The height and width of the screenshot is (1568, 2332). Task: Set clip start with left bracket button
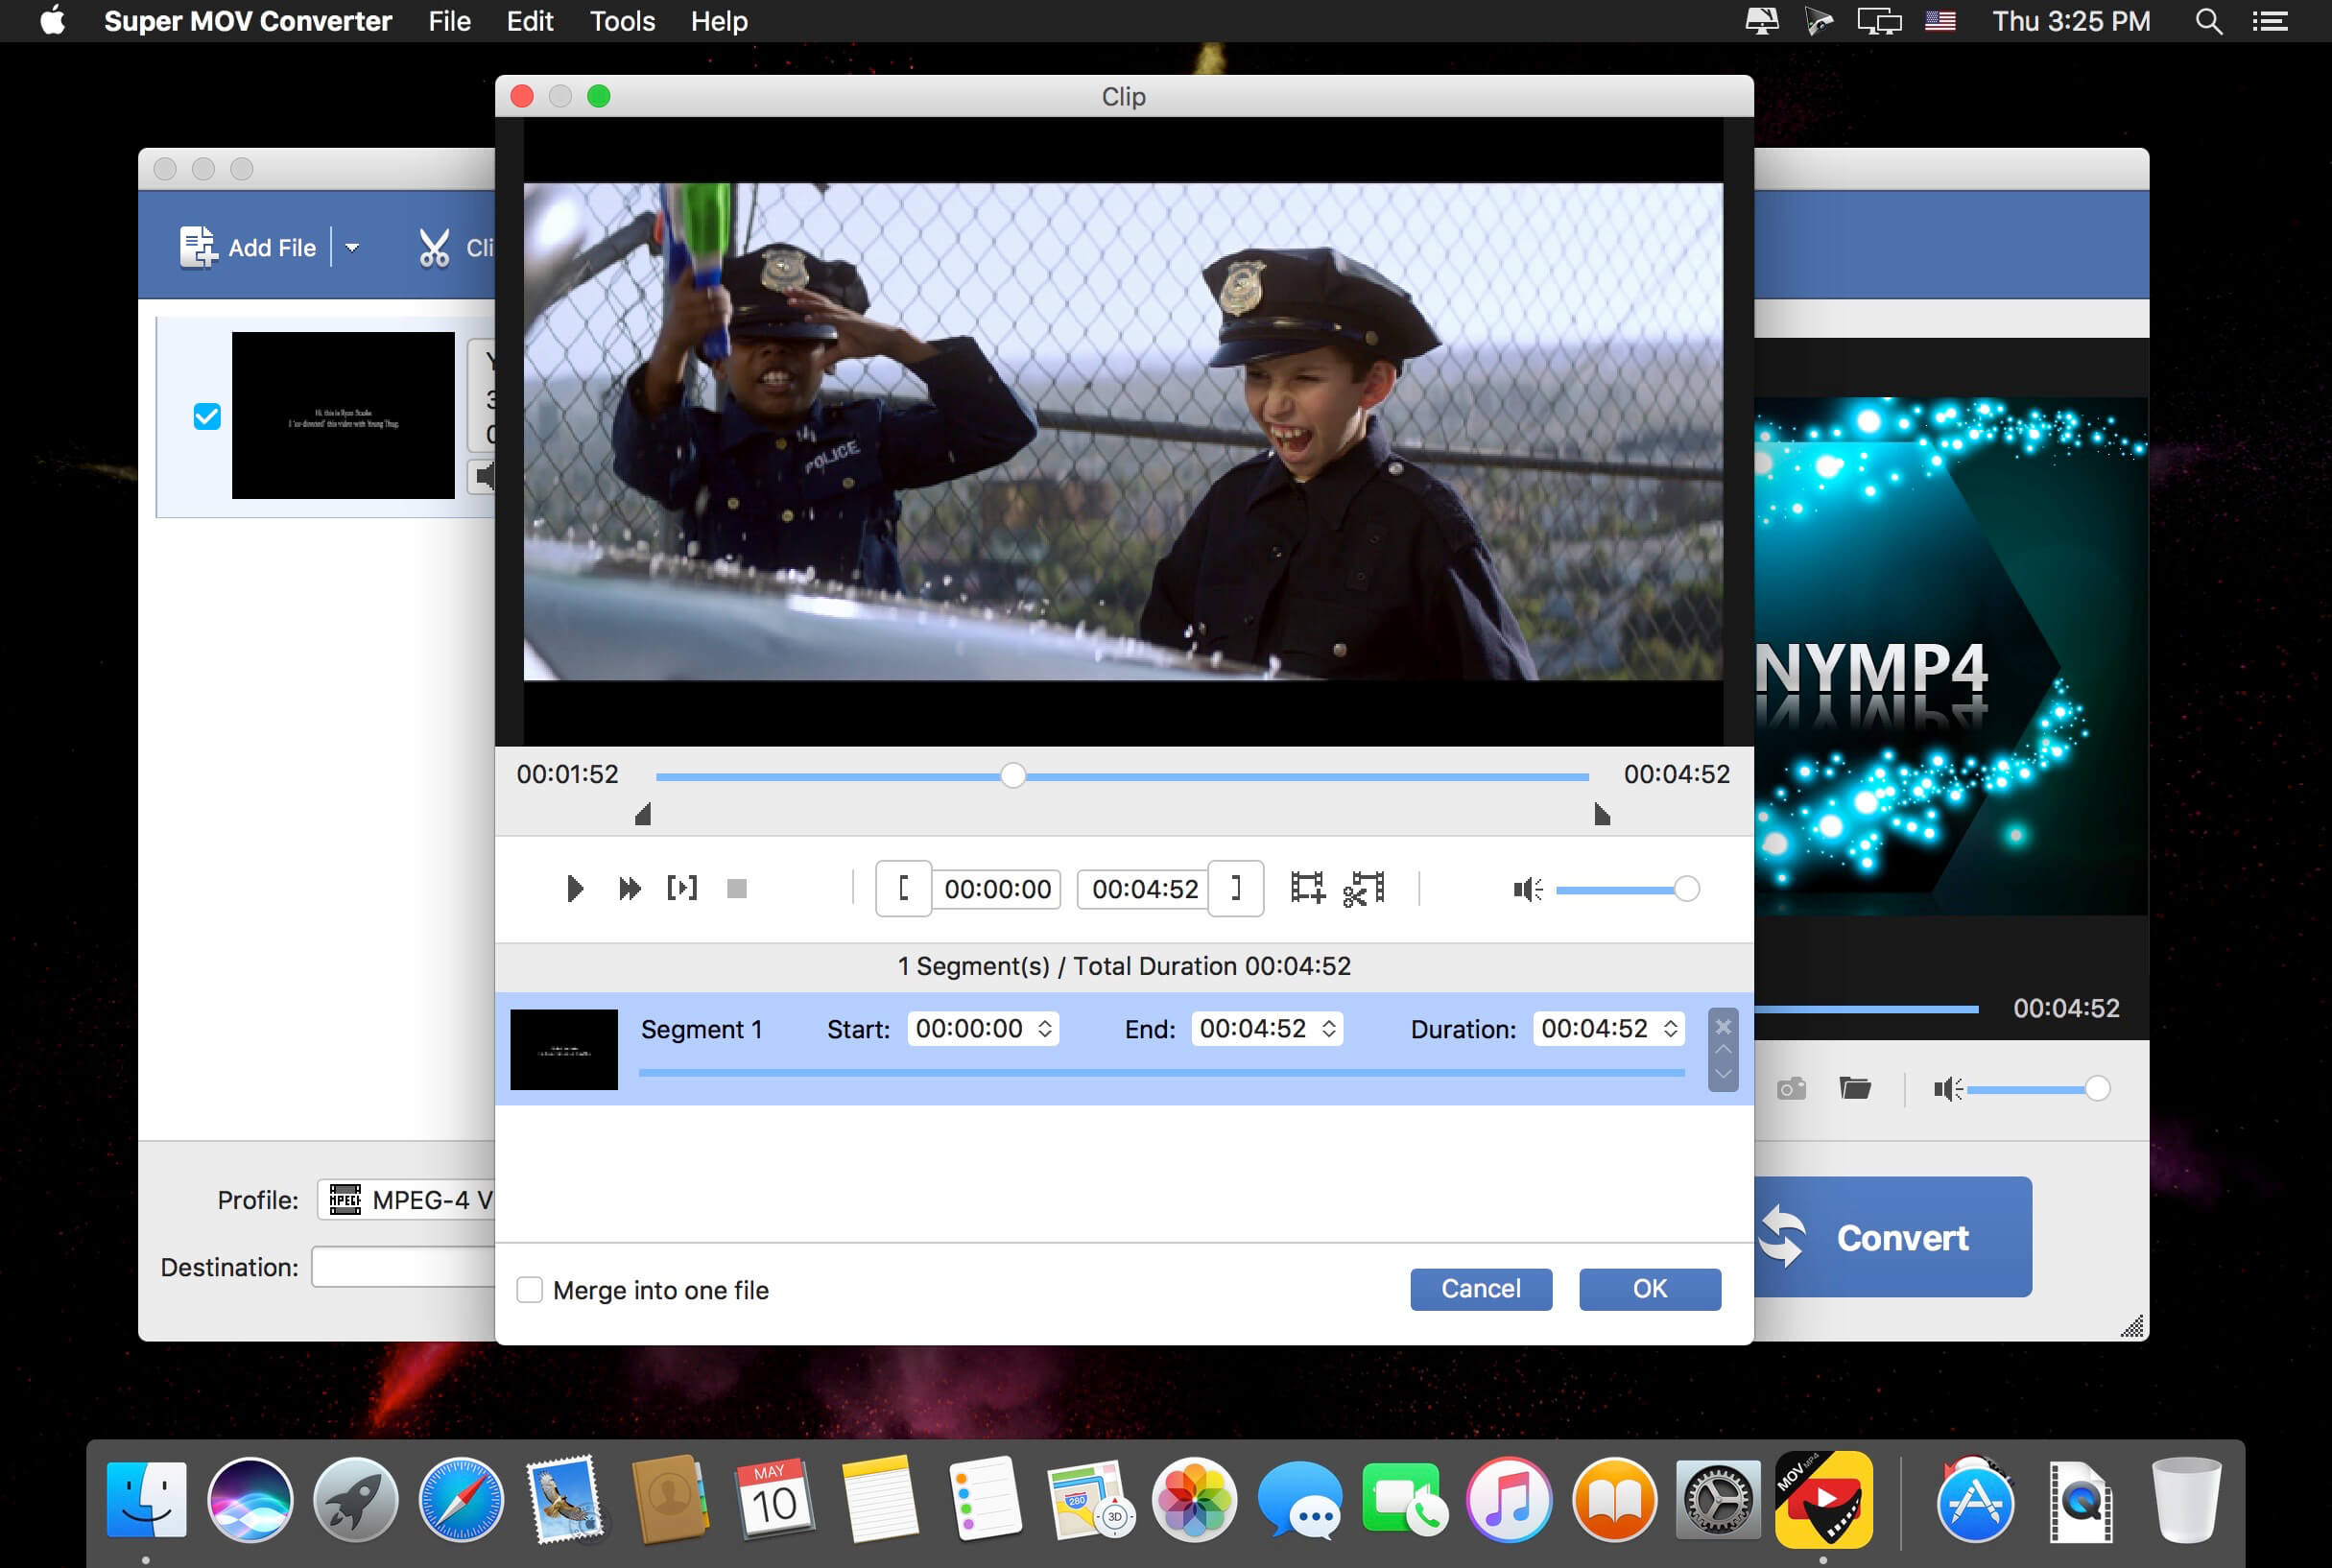pyautogui.click(x=904, y=888)
